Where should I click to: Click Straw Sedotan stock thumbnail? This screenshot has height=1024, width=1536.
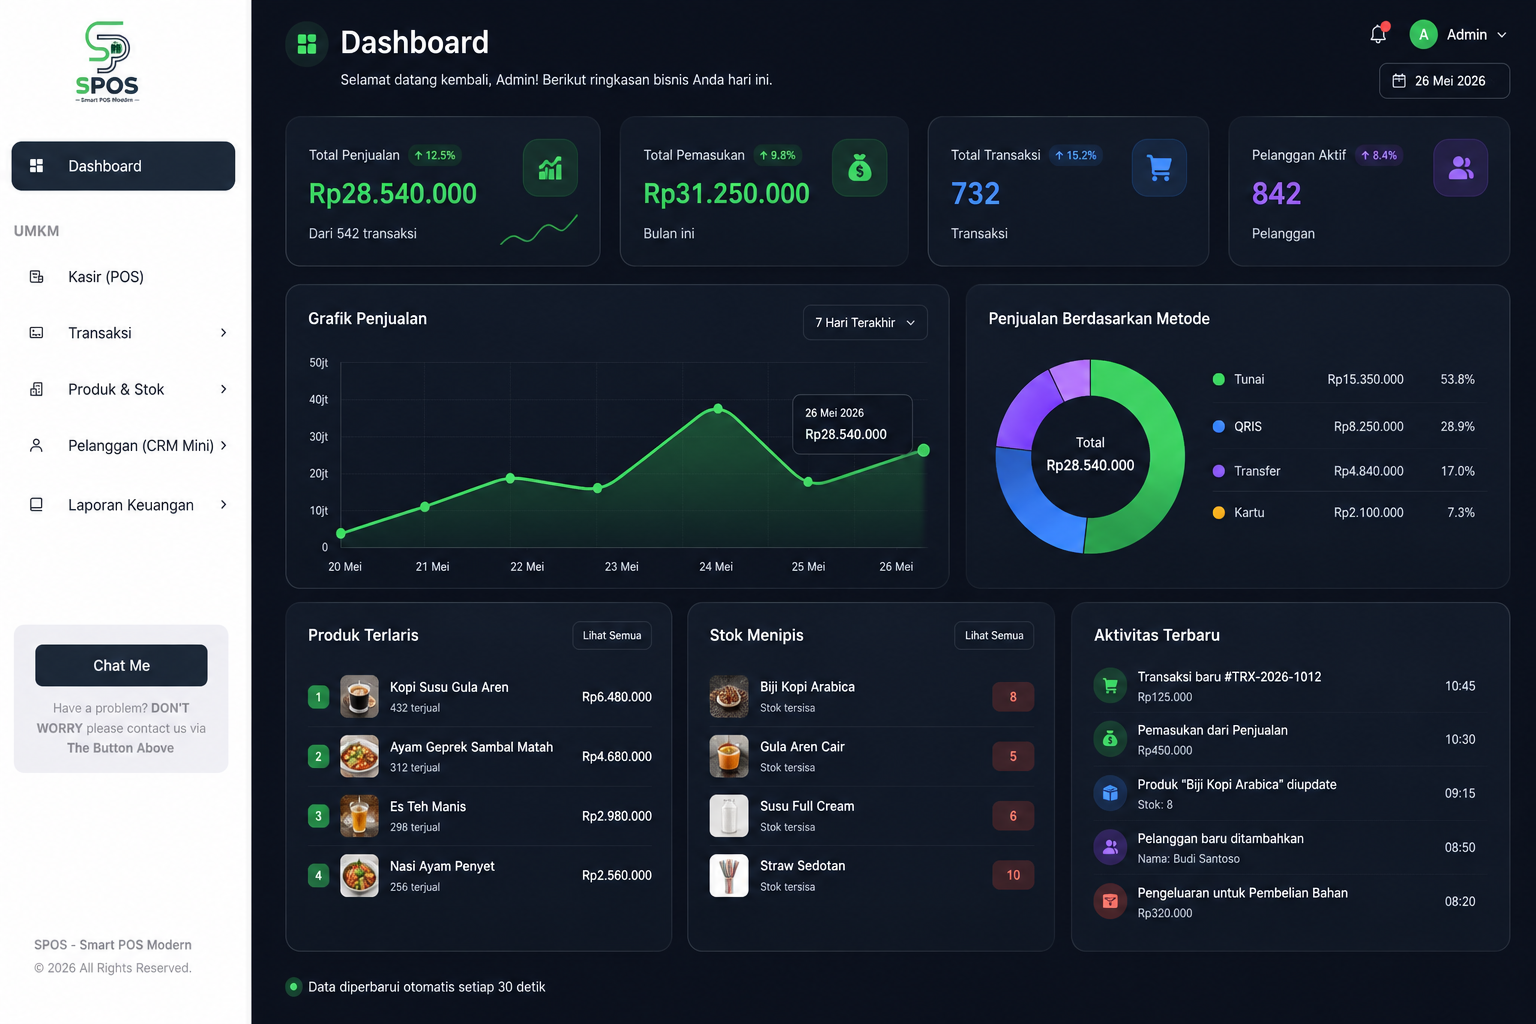click(x=729, y=875)
